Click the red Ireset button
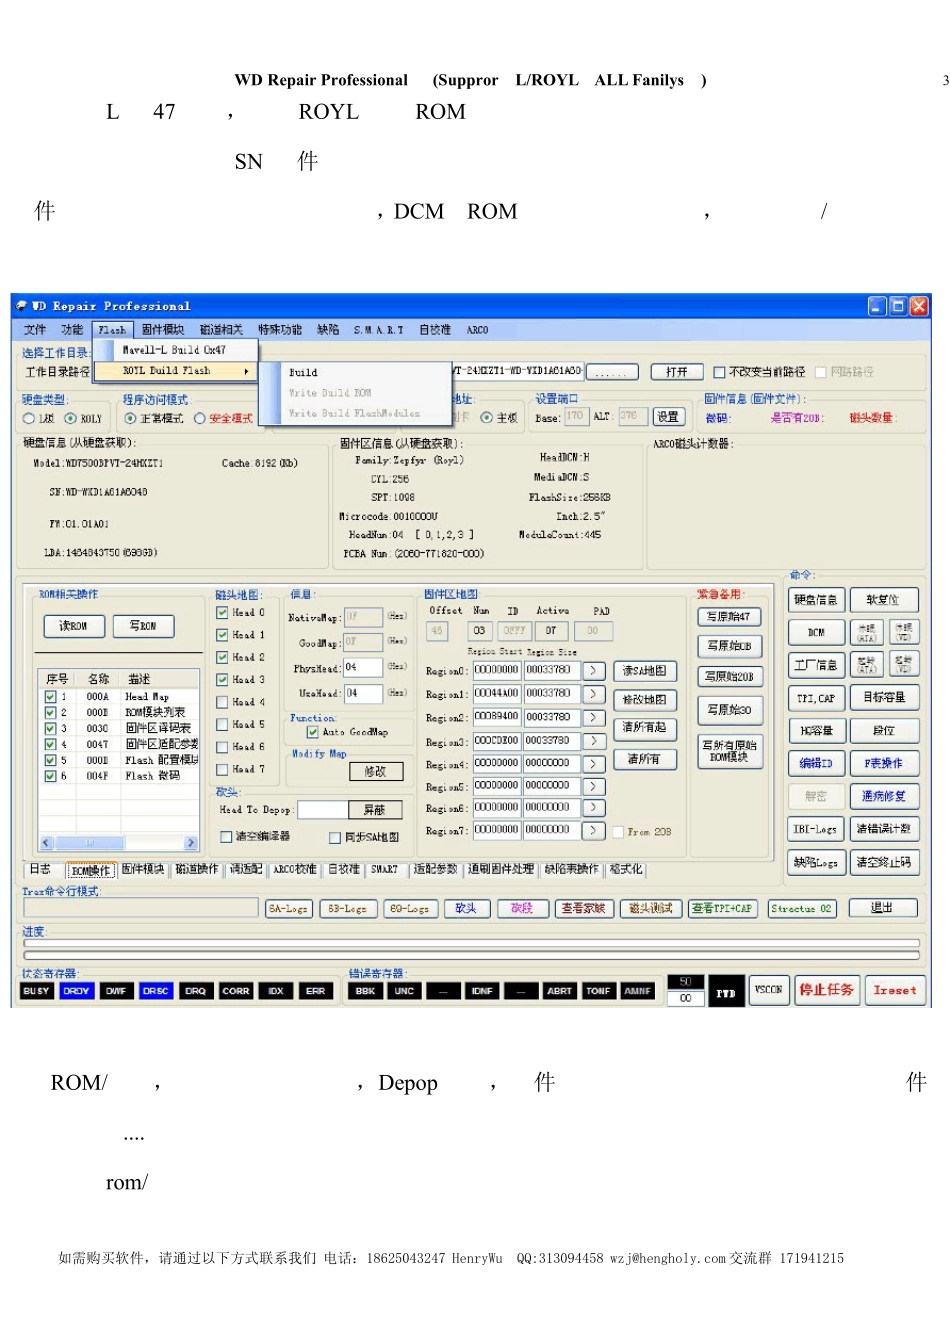Image resolution: width=950 pixels, height=1344 pixels. 895,990
